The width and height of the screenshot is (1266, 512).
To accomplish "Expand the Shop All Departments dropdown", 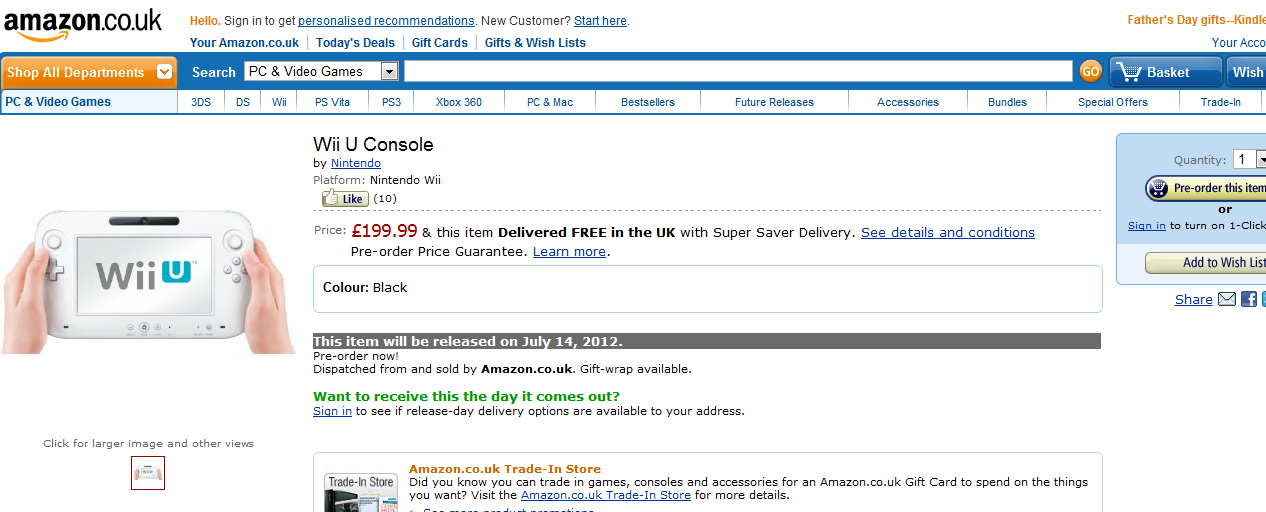I will (x=89, y=72).
